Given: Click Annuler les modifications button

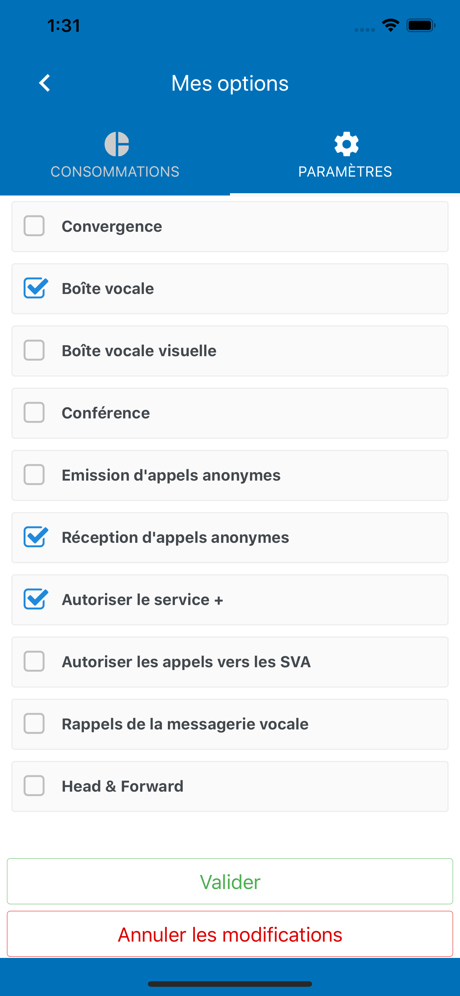Looking at the screenshot, I should click(230, 934).
